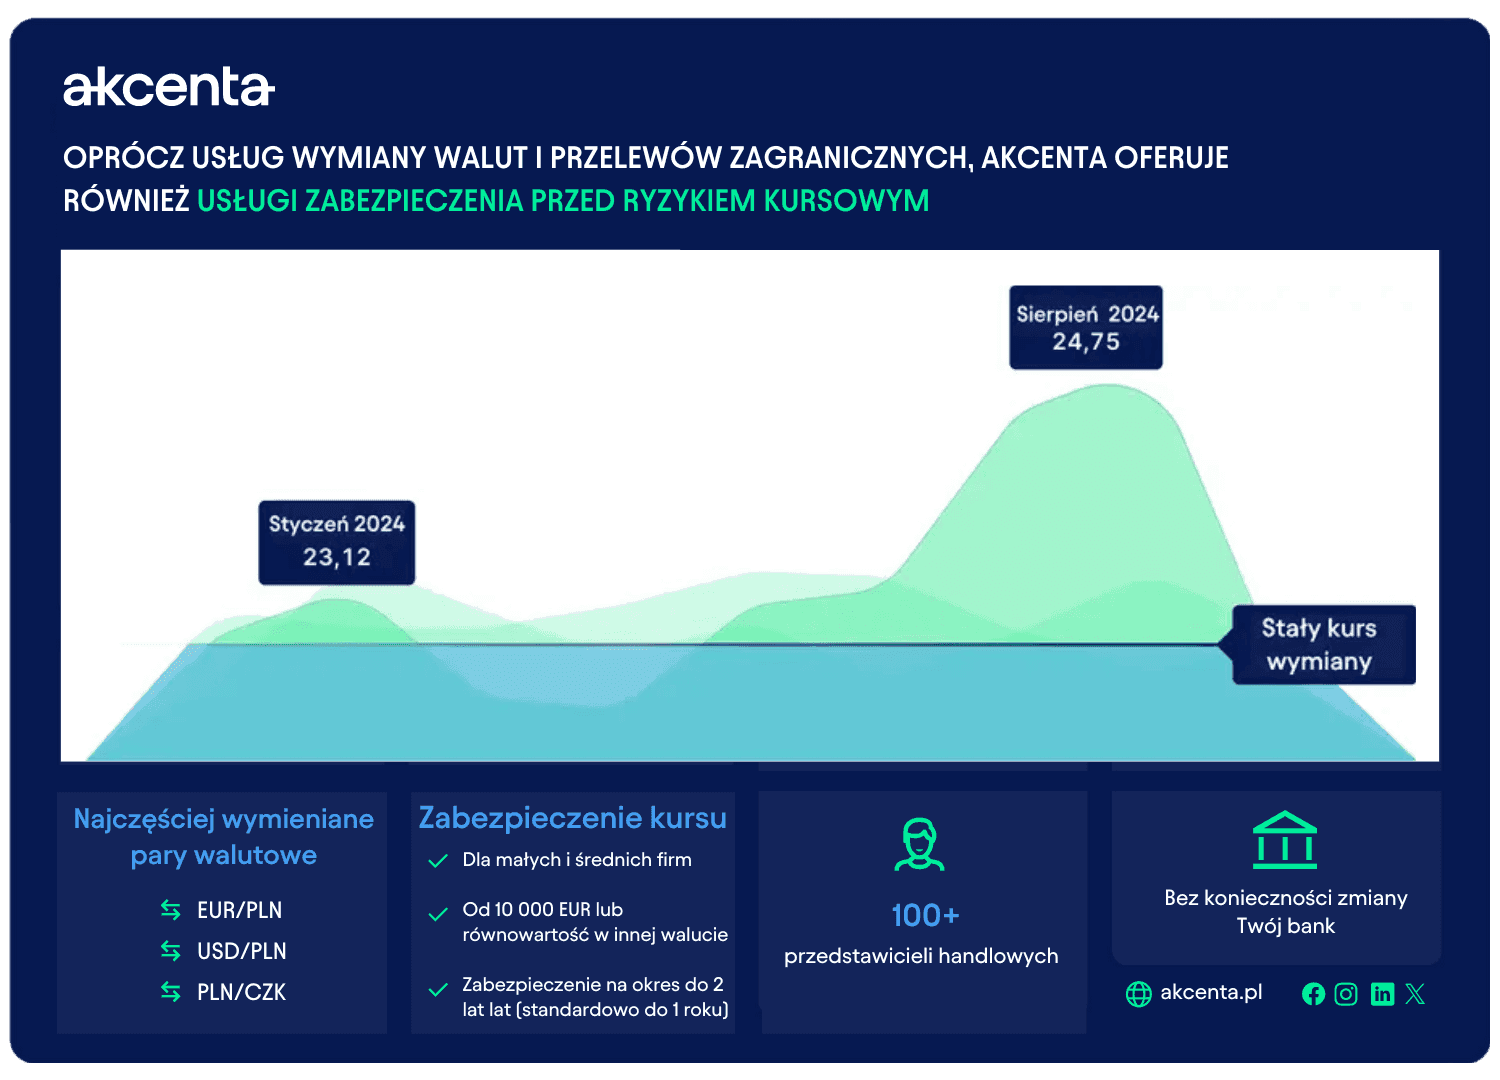Click the PLN/CZK currency pair text
This screenshot has width=1500, height=1080.
coord(242,992)
